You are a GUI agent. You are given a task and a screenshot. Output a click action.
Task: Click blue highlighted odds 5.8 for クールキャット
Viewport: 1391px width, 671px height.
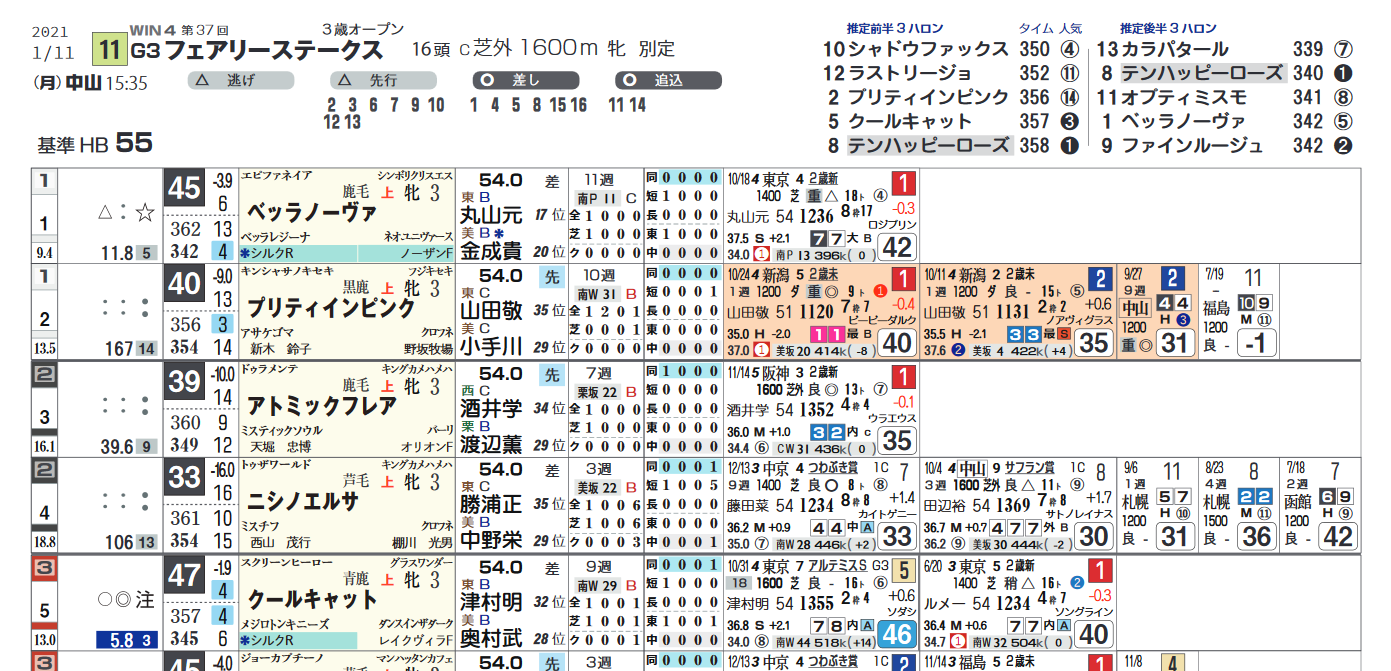pyautogui.click(x=125, y=641)
